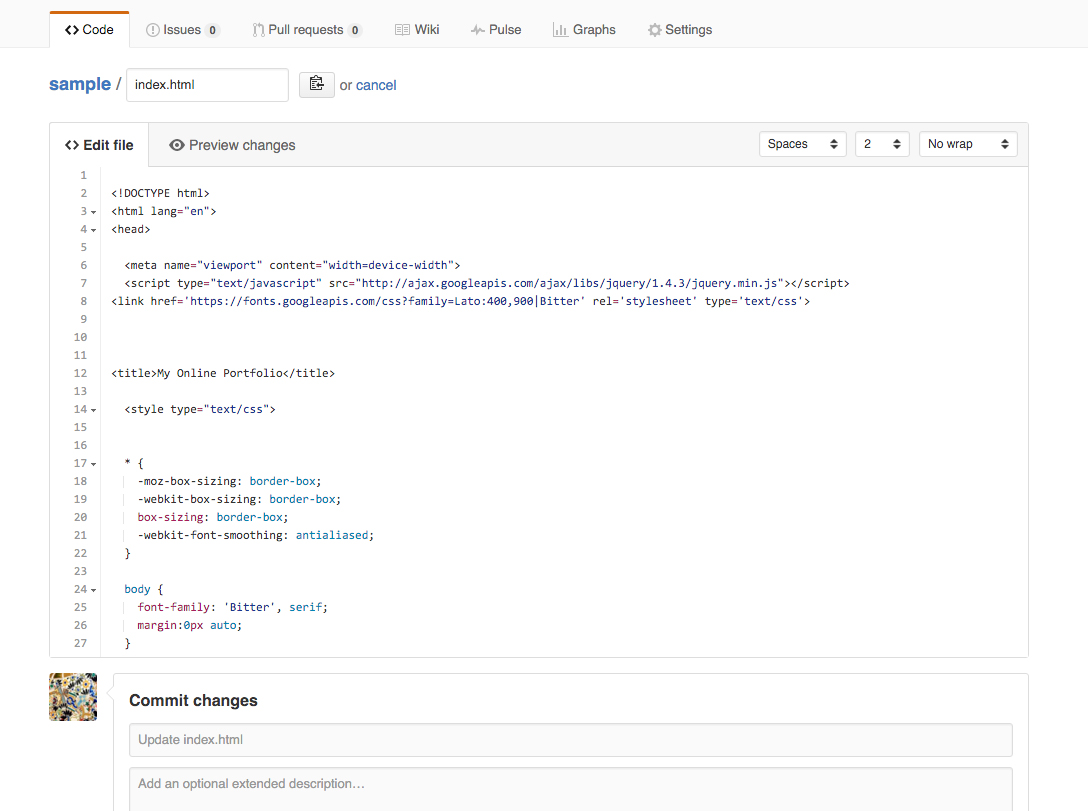Click the Pull requests branch icon

coord(258,30)
